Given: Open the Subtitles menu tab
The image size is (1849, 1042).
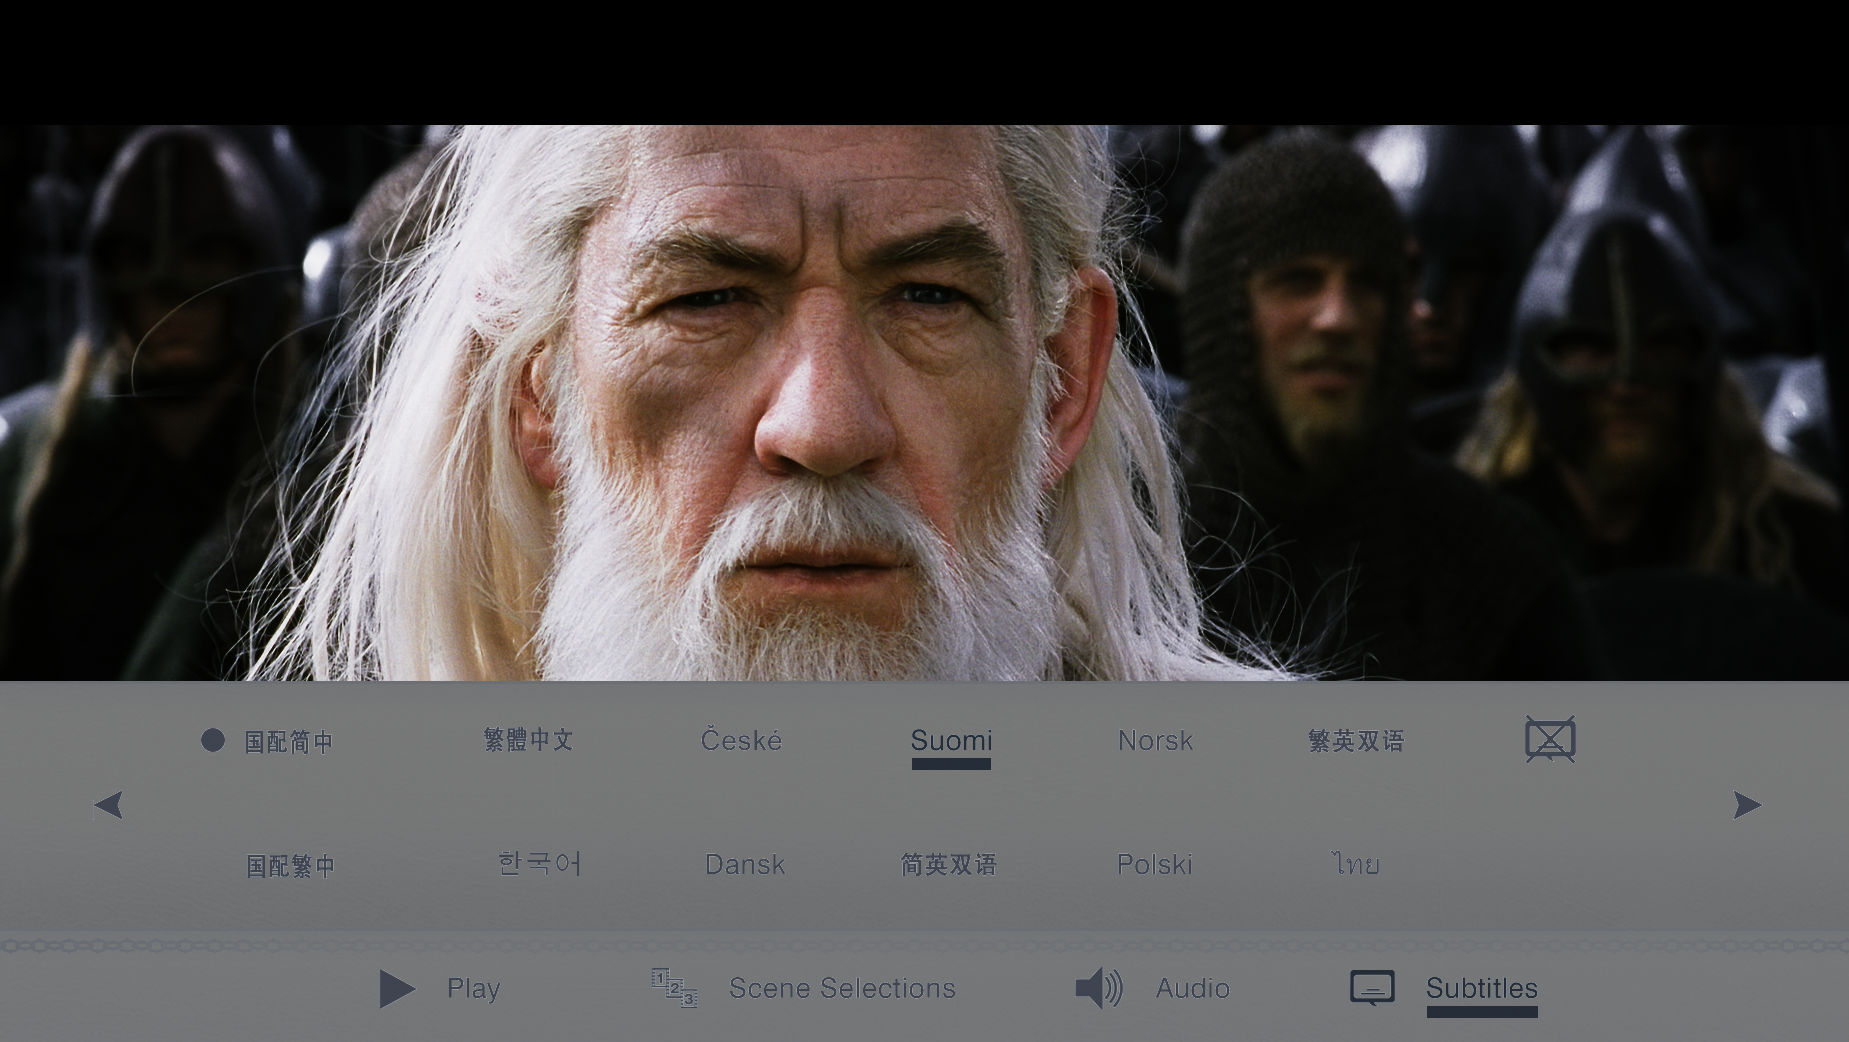Looking at the screenshot, I should click(x=1481, y=988).
